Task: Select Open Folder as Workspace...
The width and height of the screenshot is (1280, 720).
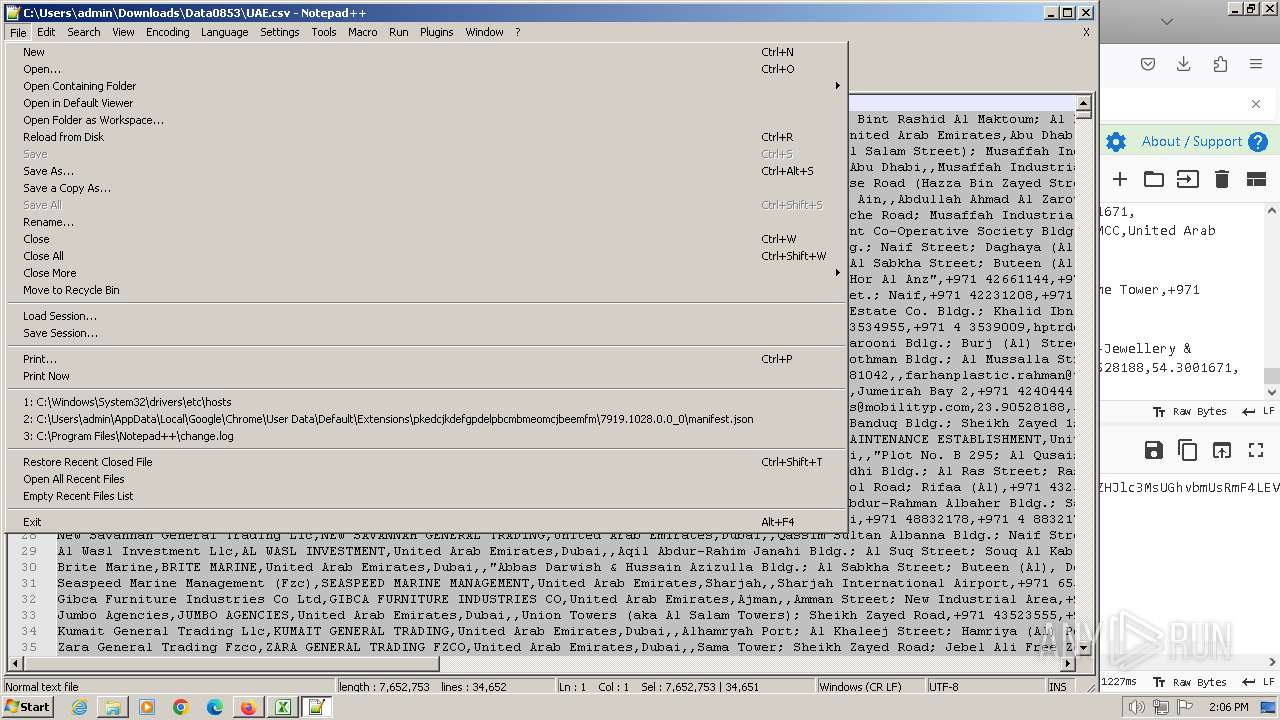Action: click(x=426, y=120)
